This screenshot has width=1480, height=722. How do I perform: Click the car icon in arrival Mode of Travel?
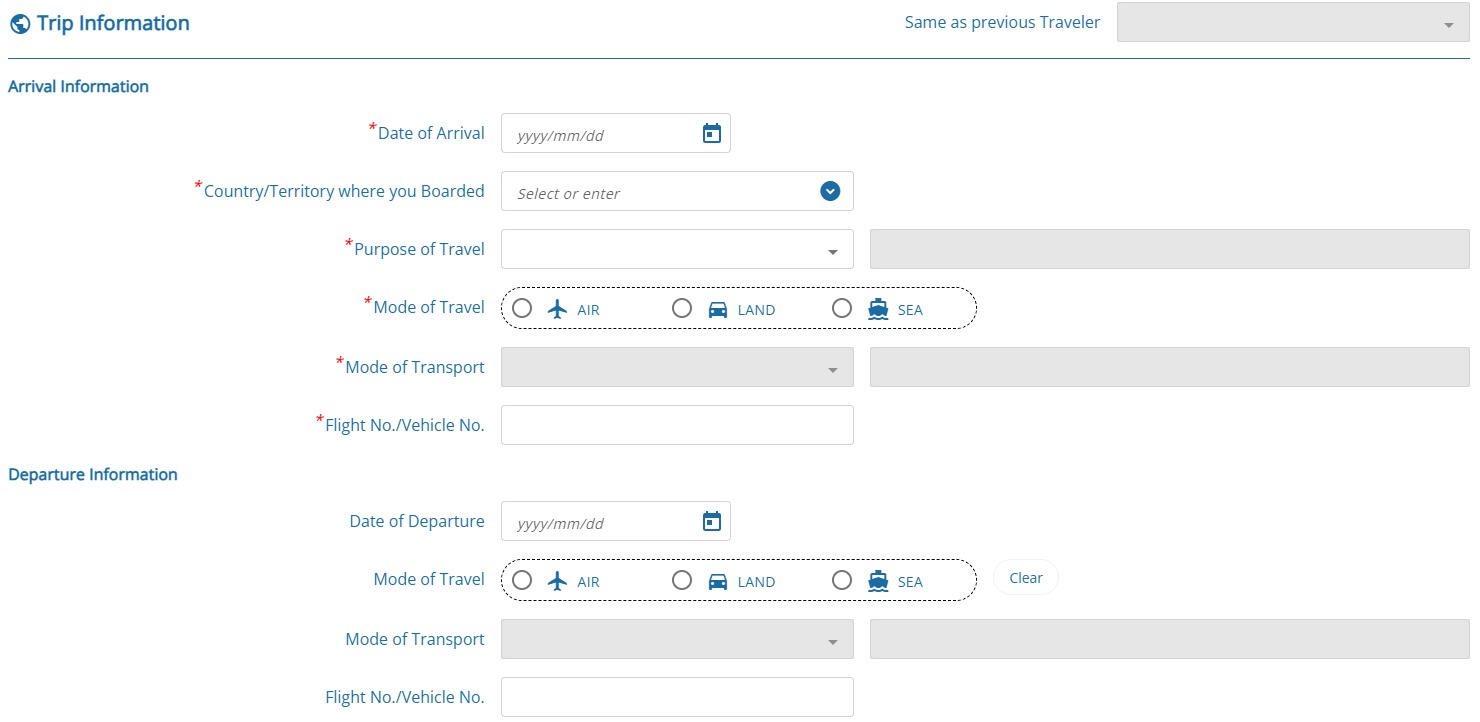pyautogui.click(x=718, y=309)
